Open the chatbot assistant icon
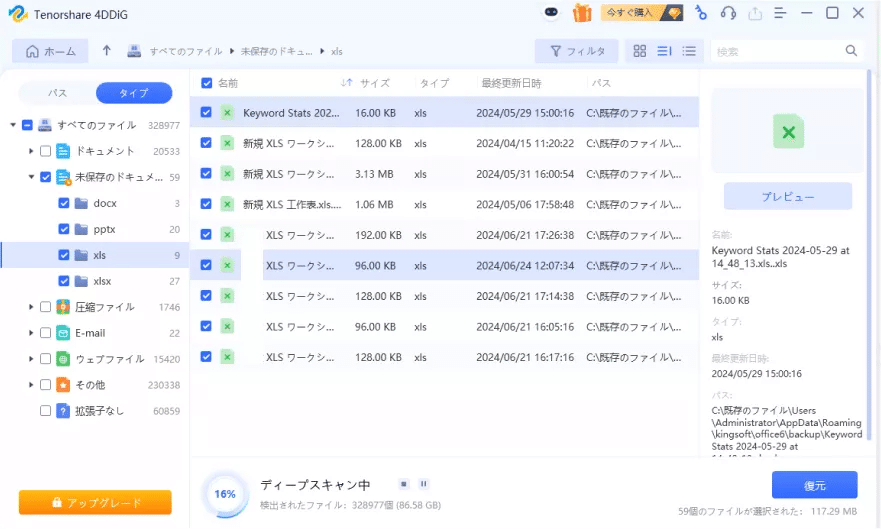This screenshot has height=529, width=881. click(551, 12)
